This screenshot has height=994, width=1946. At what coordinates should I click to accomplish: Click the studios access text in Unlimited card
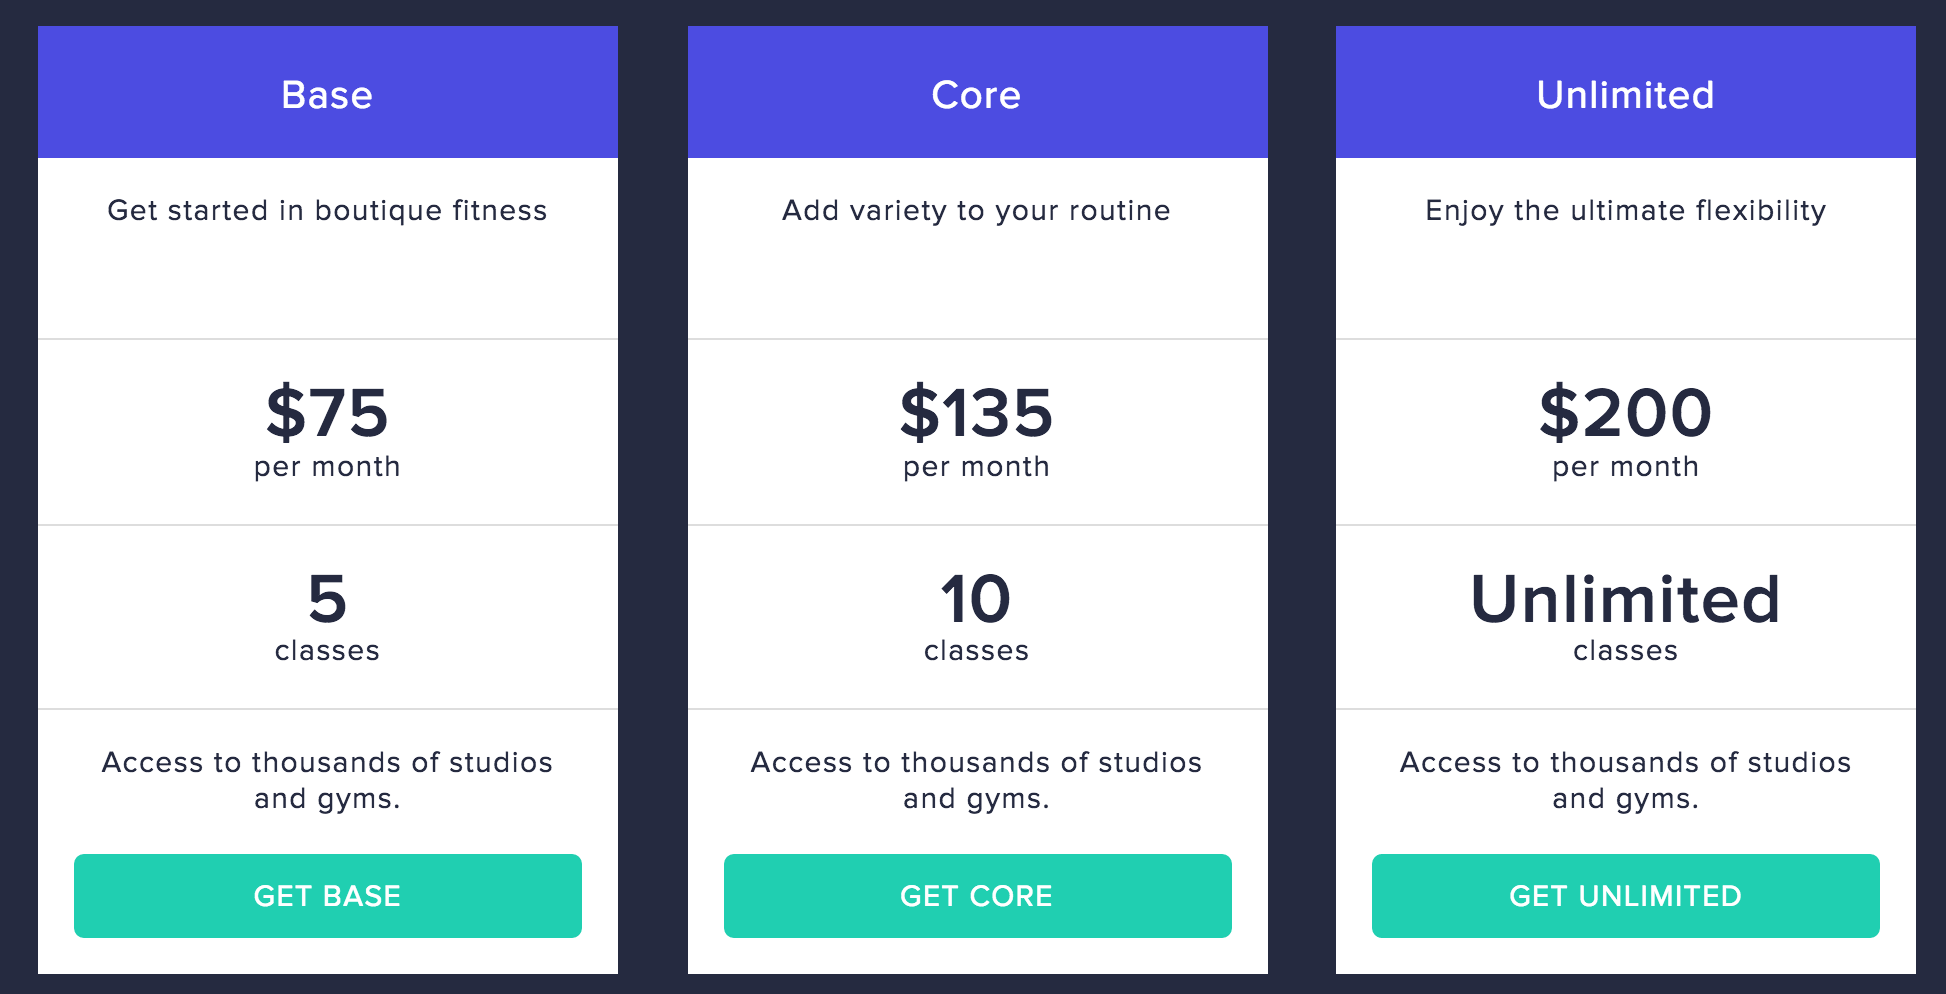tap(1625, 780)
